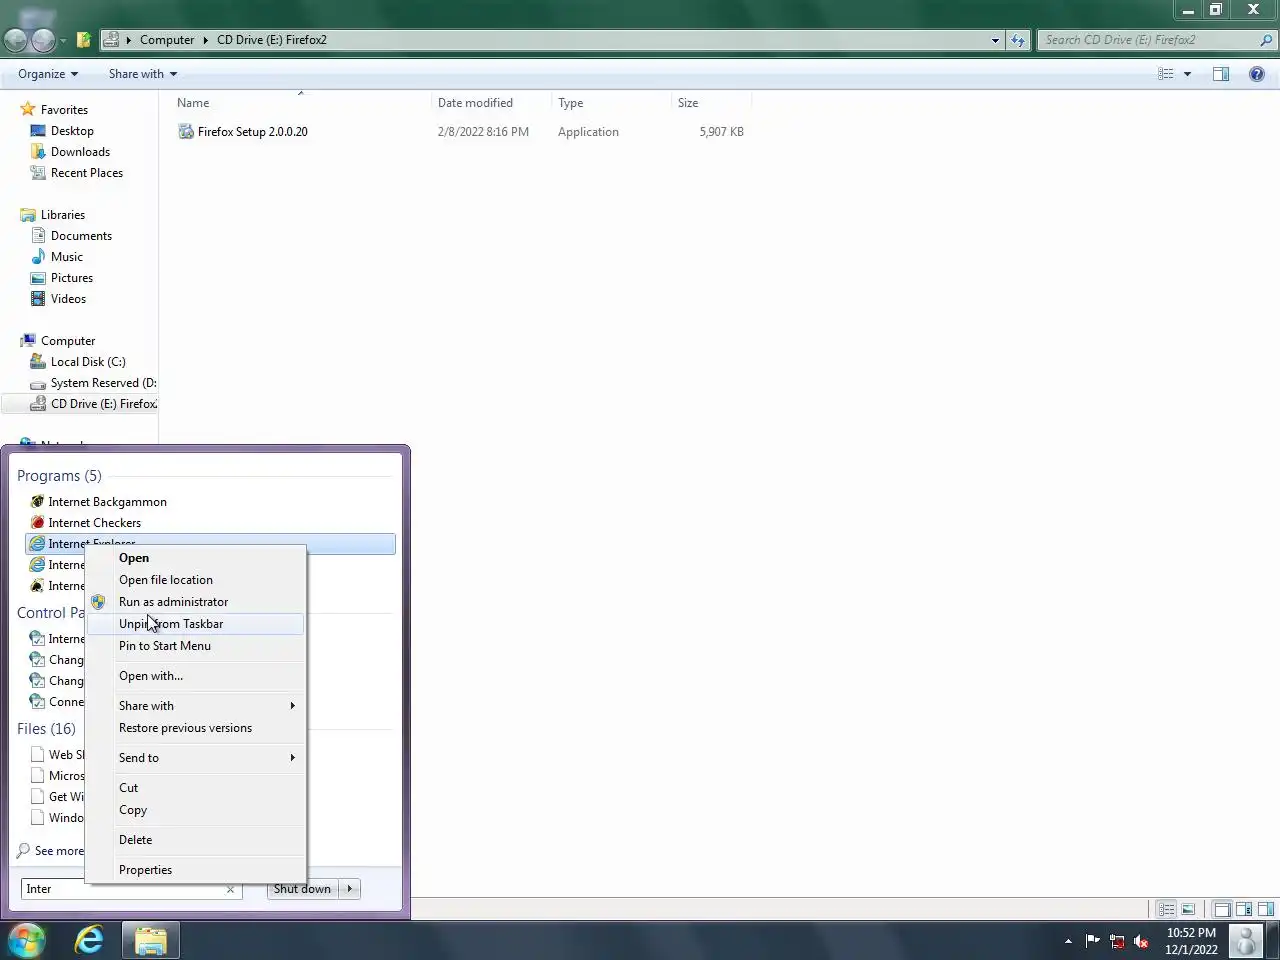Click Unpin from Taskbar
Viewport: 1280px width, 960px height.
point(196,624)
